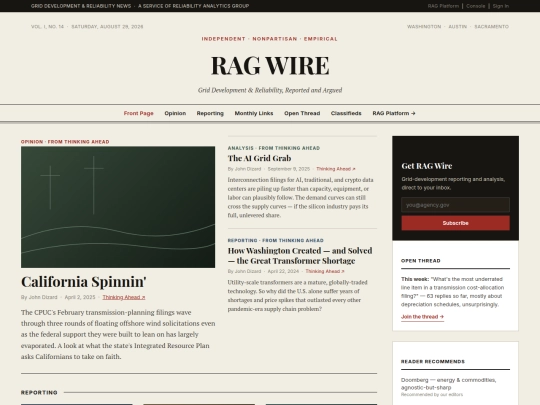
Task: Click the Sacramento edition label
Action: pyautogui.click(x=491, y=27)
